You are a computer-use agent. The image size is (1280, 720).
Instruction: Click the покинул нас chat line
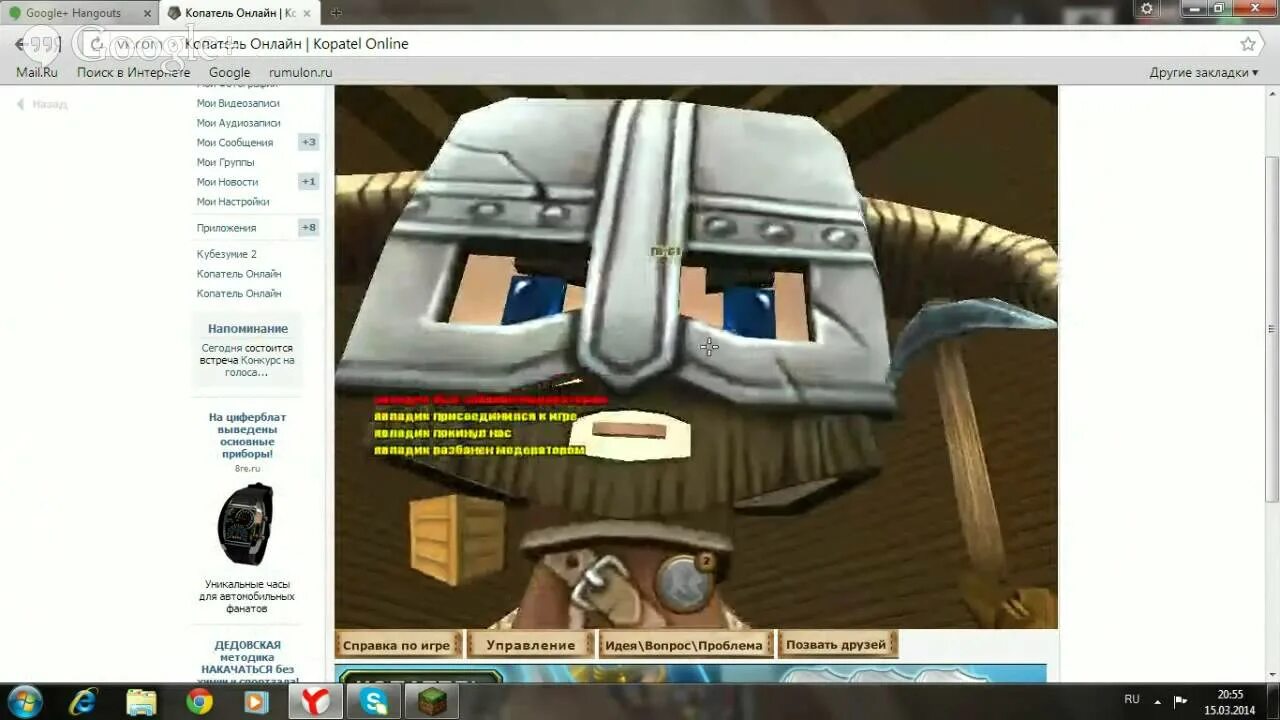coord(443,433)
